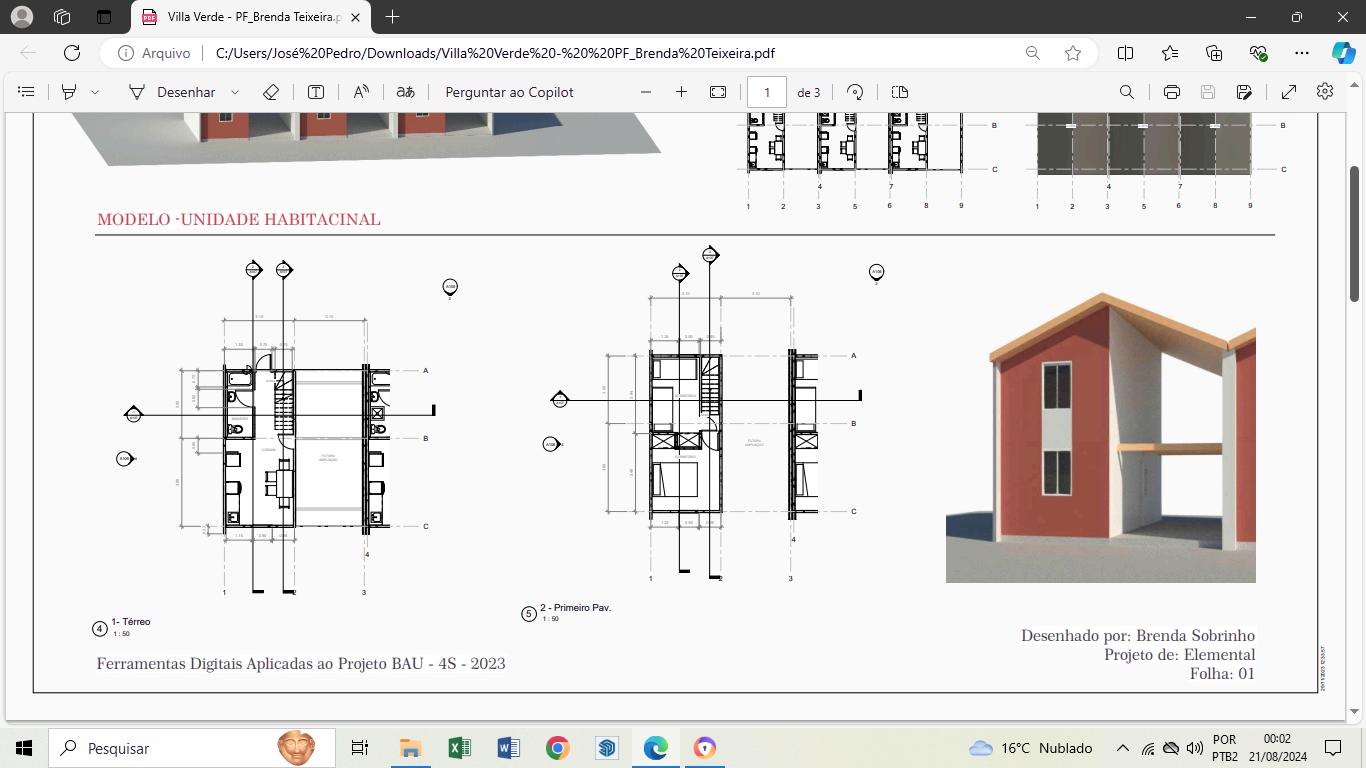The image size is (1366, 768).
Task: Expand the highlight color dropdown
Action: point(95,92)
